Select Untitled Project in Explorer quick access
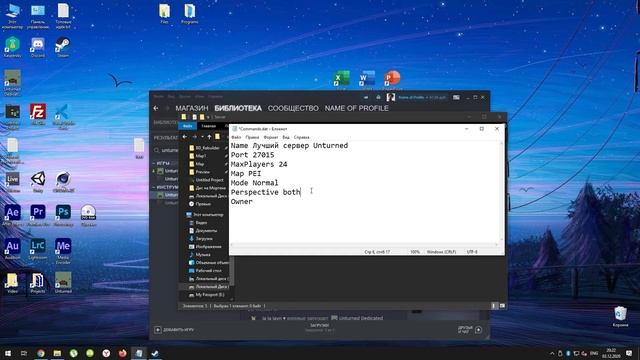 tap(206, 180)
